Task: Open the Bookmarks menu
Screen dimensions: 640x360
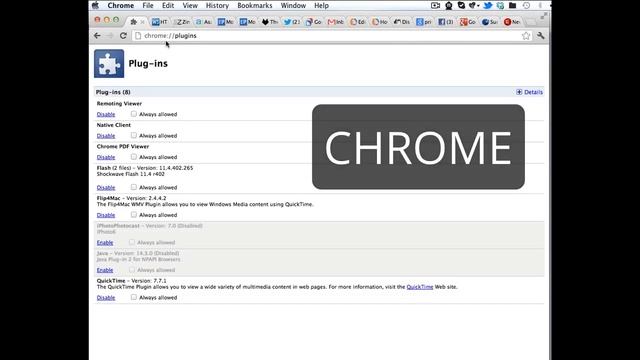Action: click(255, 6)
